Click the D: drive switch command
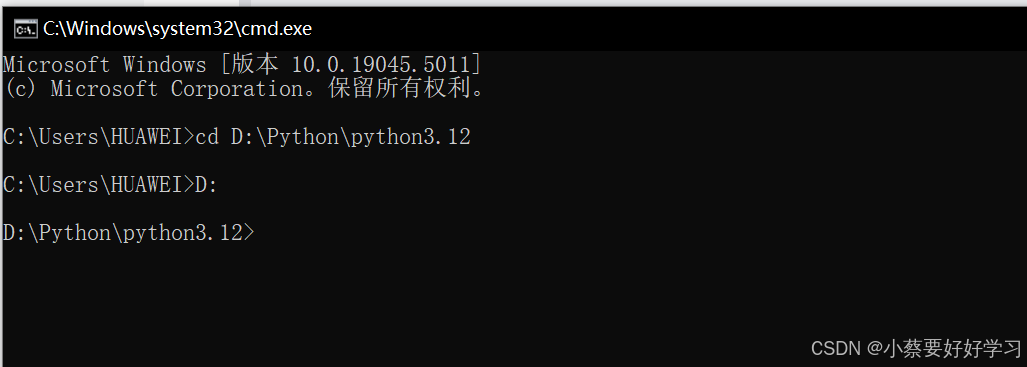The width and height of the screenshot is (1027, 367). point(206,185)
